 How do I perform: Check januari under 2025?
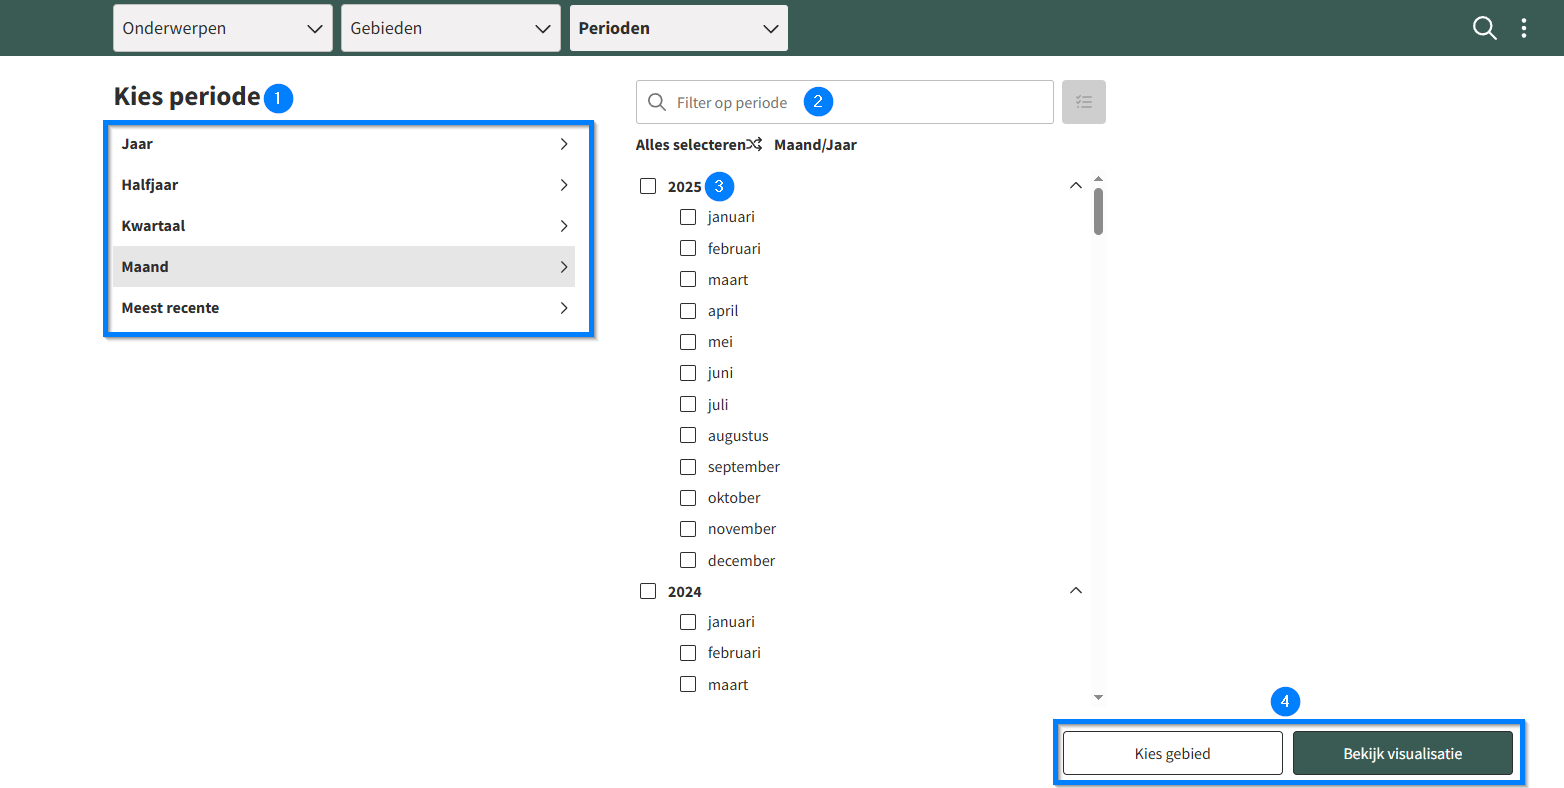click(x=688, y=217)
